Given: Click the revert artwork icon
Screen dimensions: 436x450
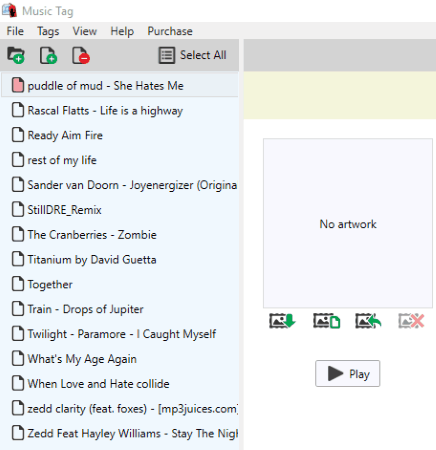Looking at the screenshot, I should pos(368,321).
